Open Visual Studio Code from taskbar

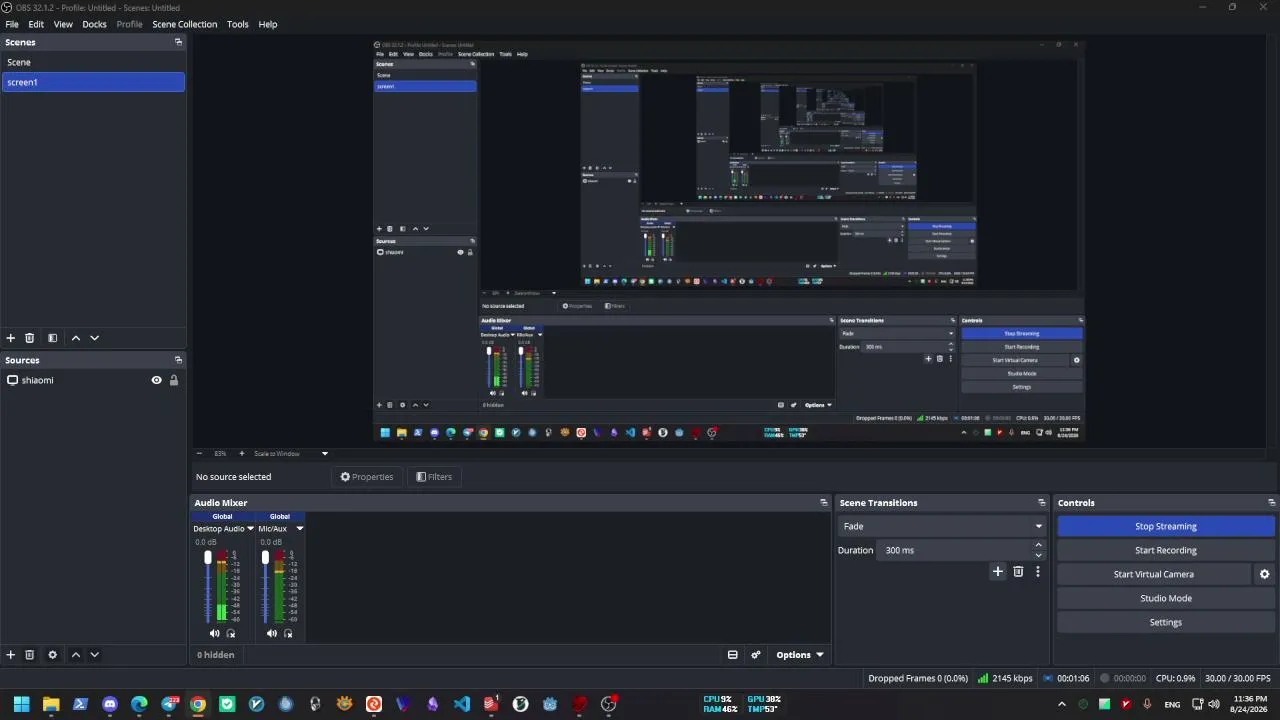461,704
